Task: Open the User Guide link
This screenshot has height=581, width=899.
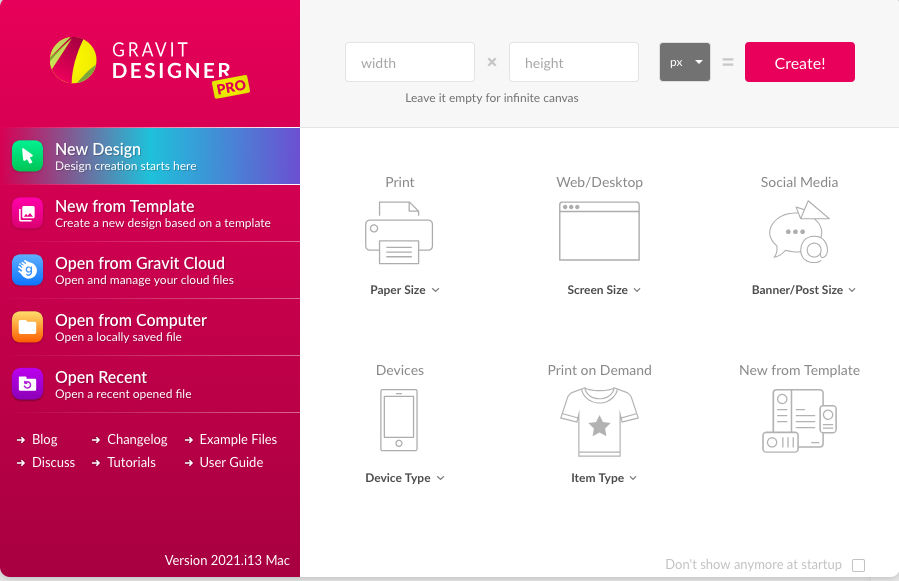Action: click(x=224, y=463)
